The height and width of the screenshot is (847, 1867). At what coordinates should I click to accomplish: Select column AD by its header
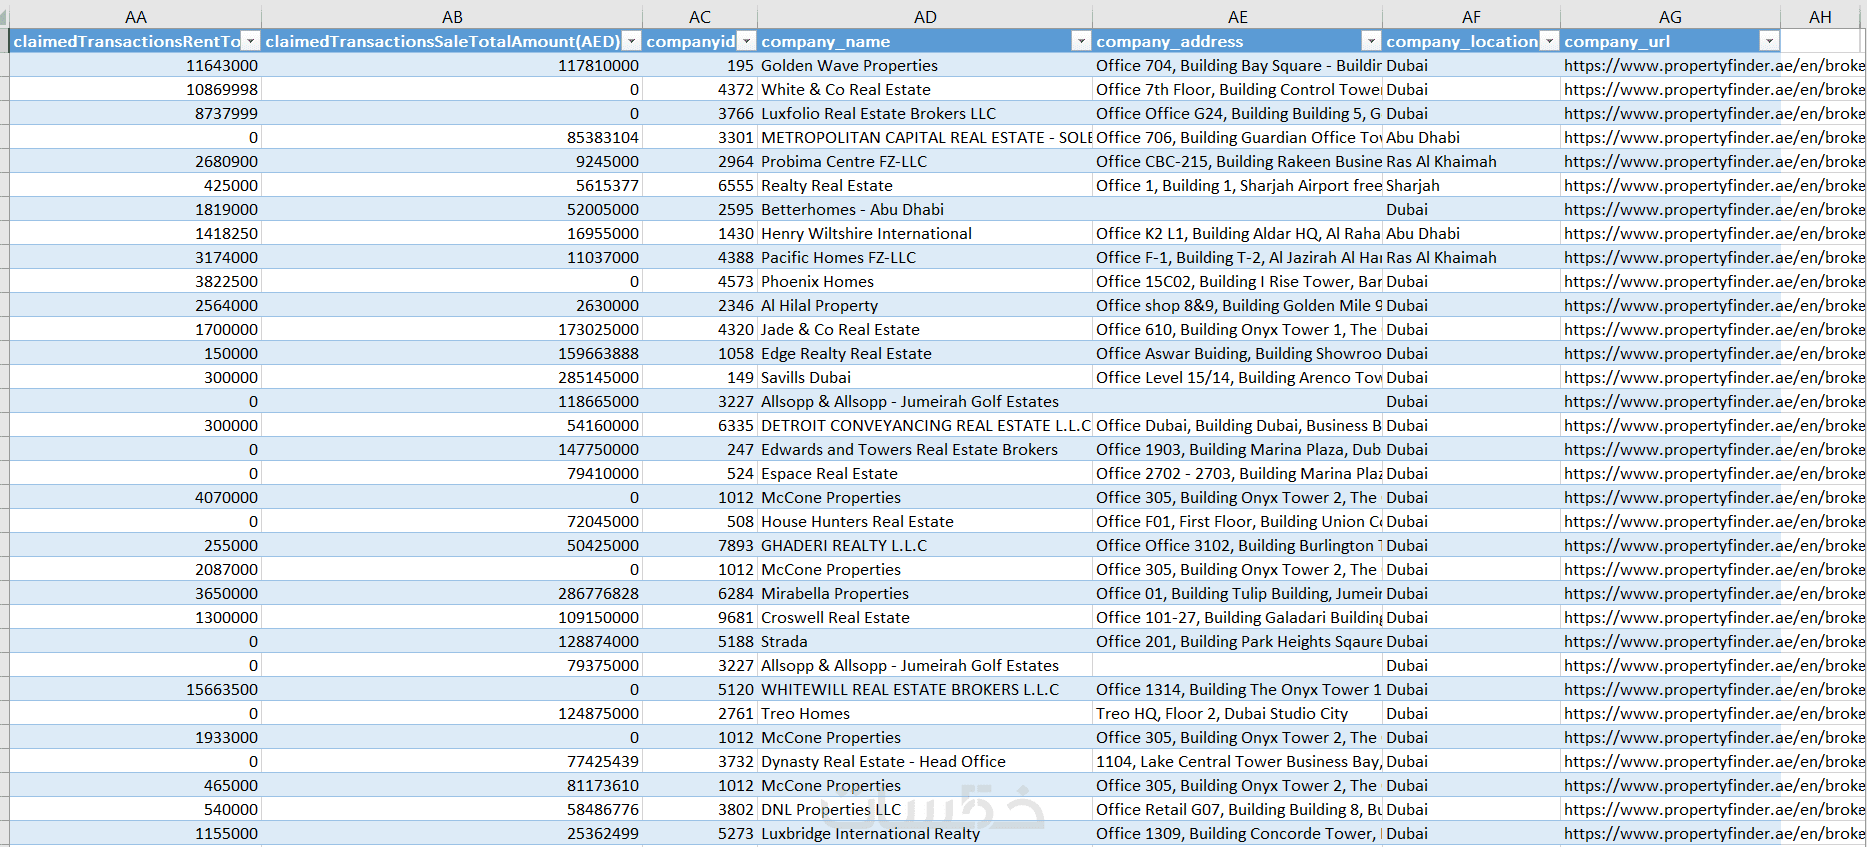[x=925, y=16]
